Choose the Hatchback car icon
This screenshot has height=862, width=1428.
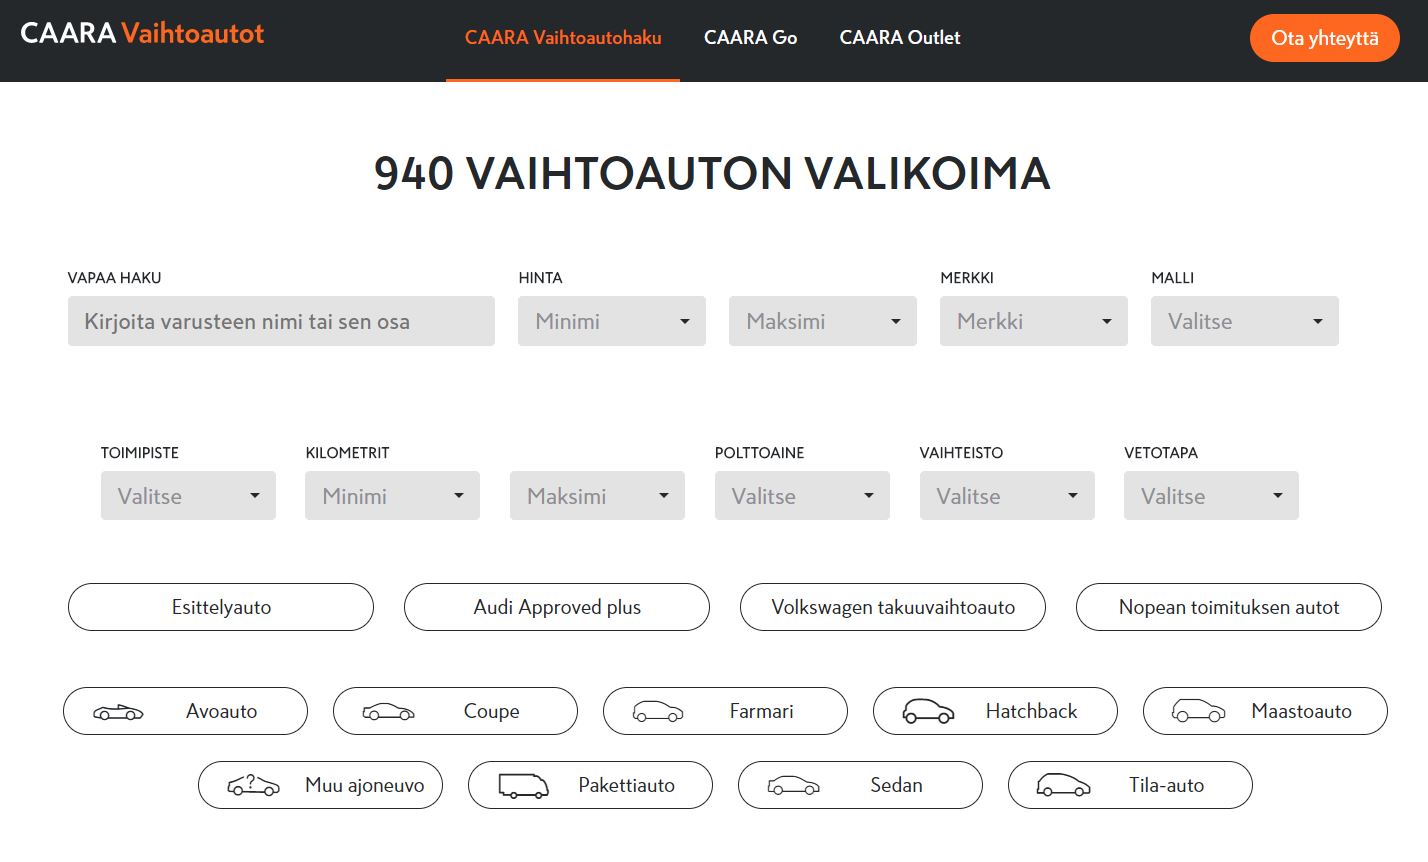coord(928,712)
